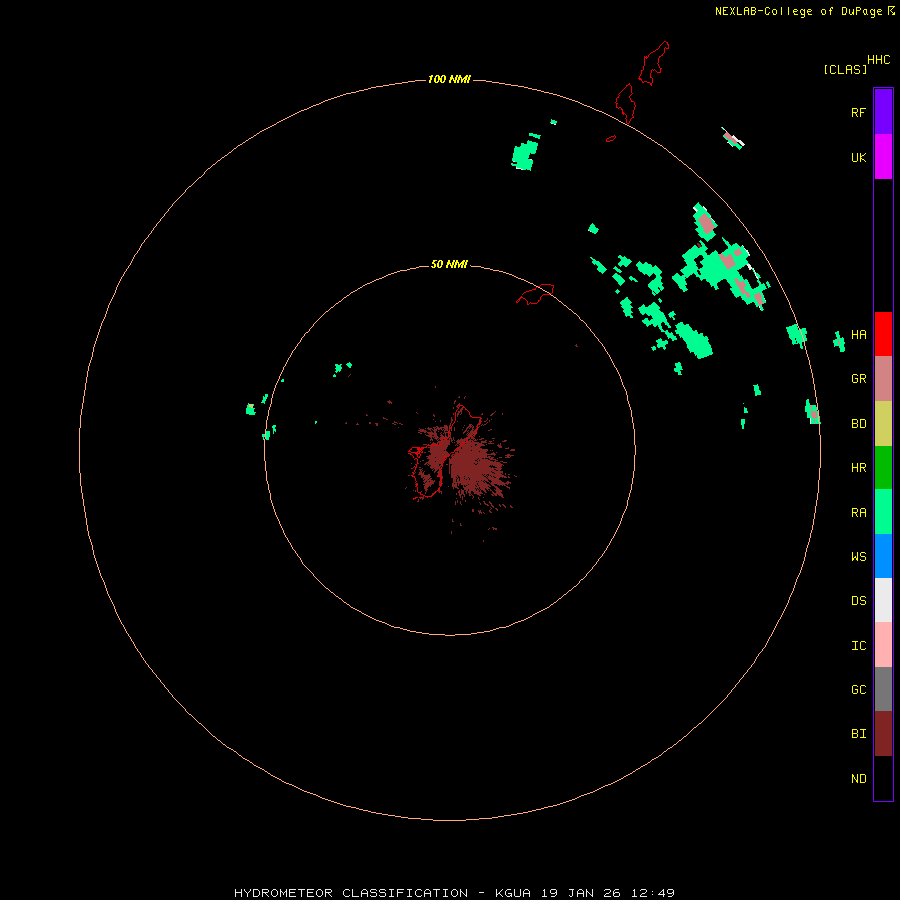Click the GC legend label
Screen dimensions: 900x900
(859, 690)
